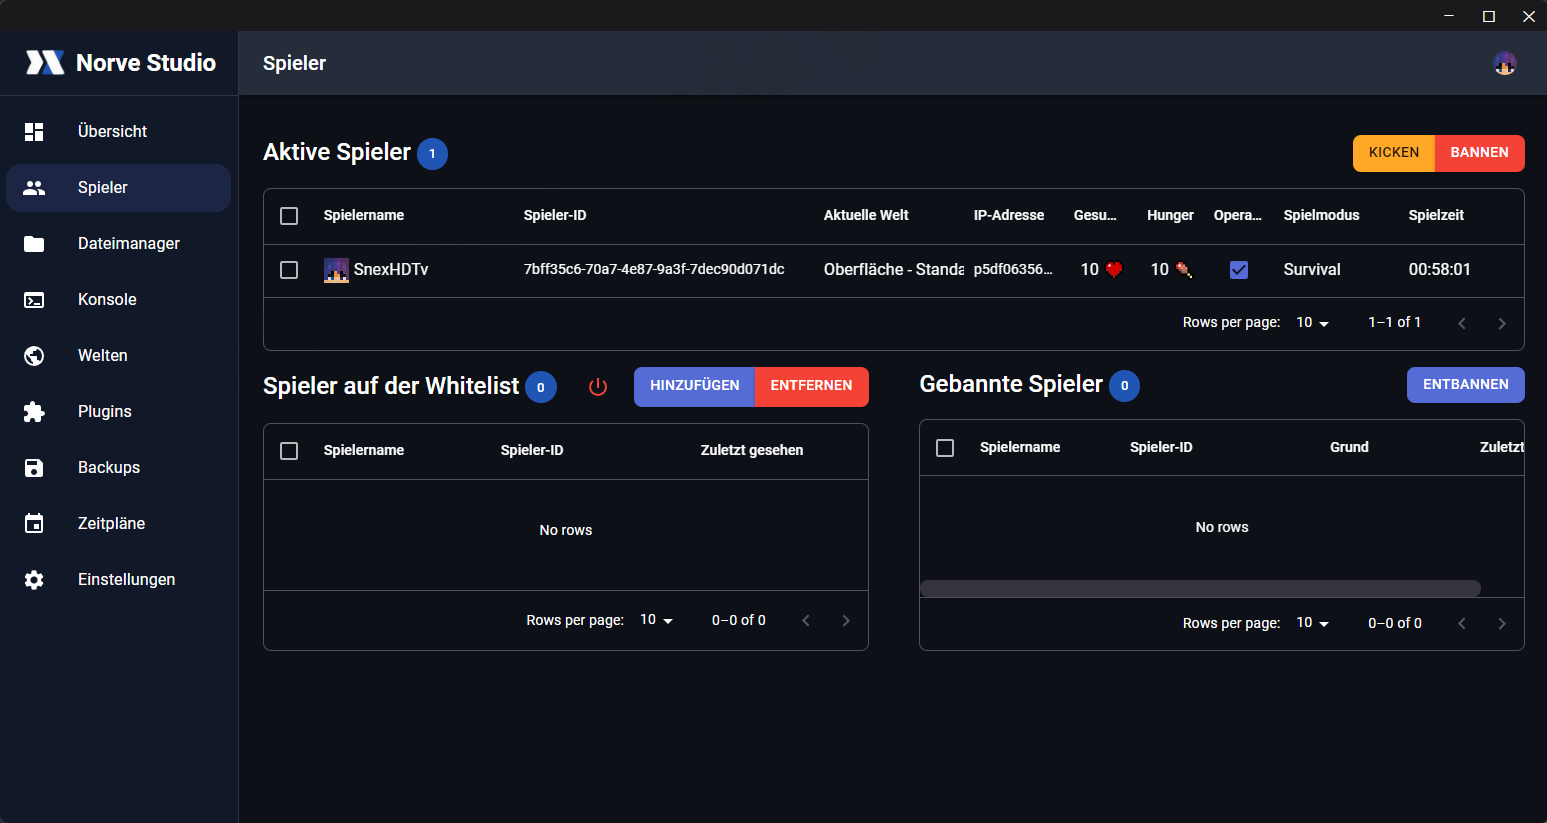Image resolution: width=1547 pixels, height=823 pixels.
Task: Select the Spieler sidebar item
Action: 118,188
